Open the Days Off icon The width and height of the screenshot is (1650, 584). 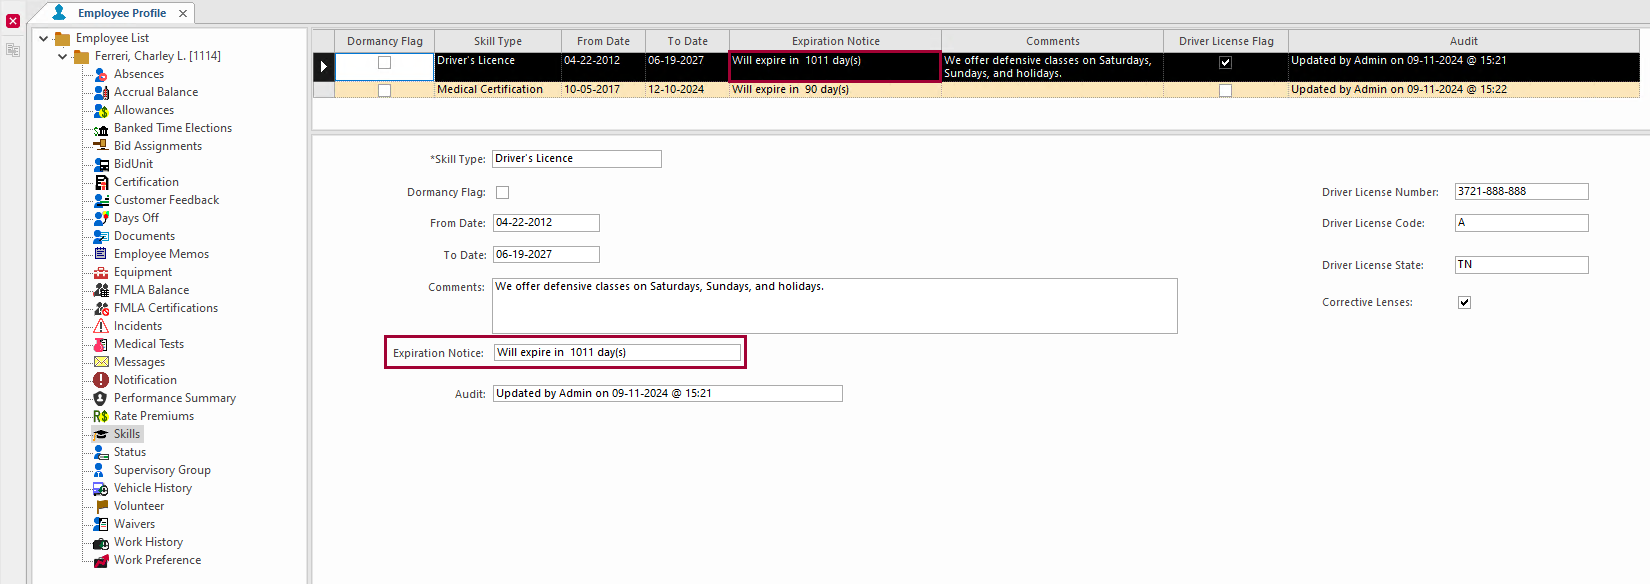101,218
